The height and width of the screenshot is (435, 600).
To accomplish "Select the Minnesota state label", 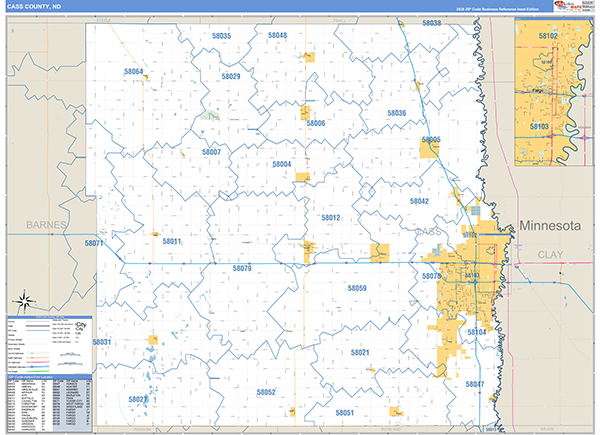I will pyautogui.click(x=550, y=227).
